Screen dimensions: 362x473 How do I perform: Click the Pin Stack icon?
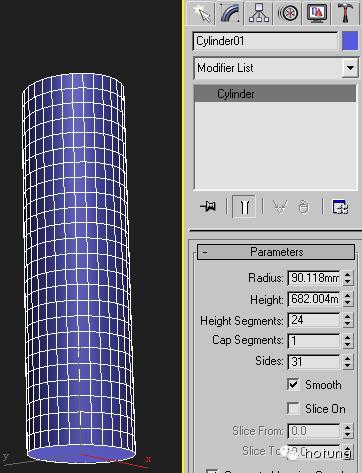208,206
